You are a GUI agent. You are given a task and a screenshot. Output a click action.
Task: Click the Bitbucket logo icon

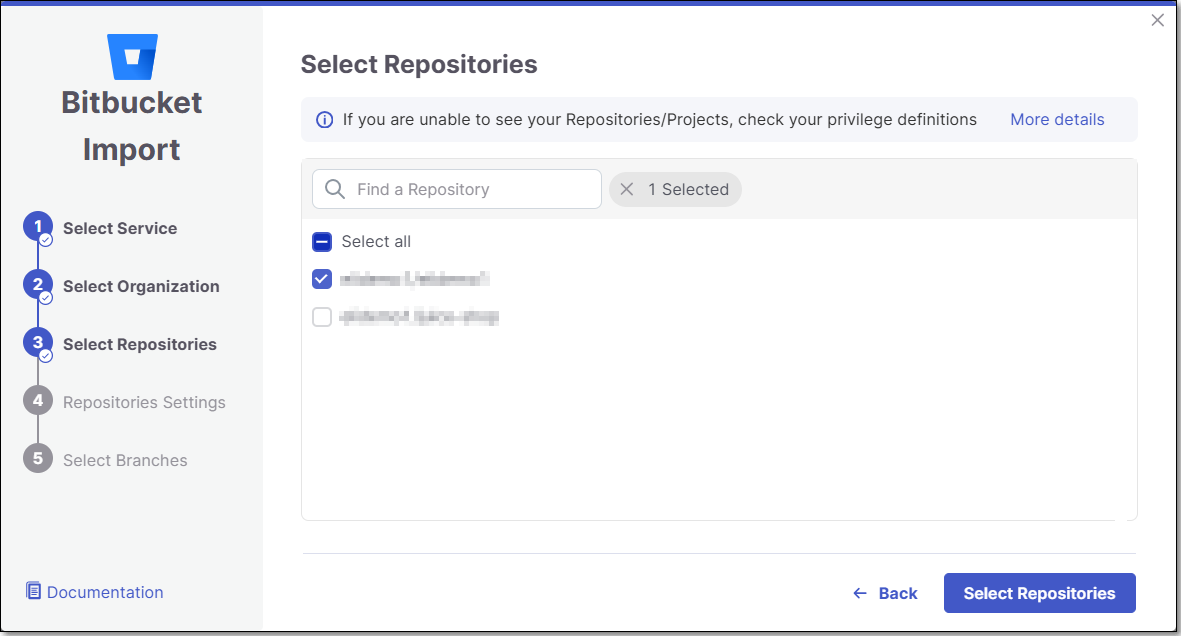[x=132, y=57]
